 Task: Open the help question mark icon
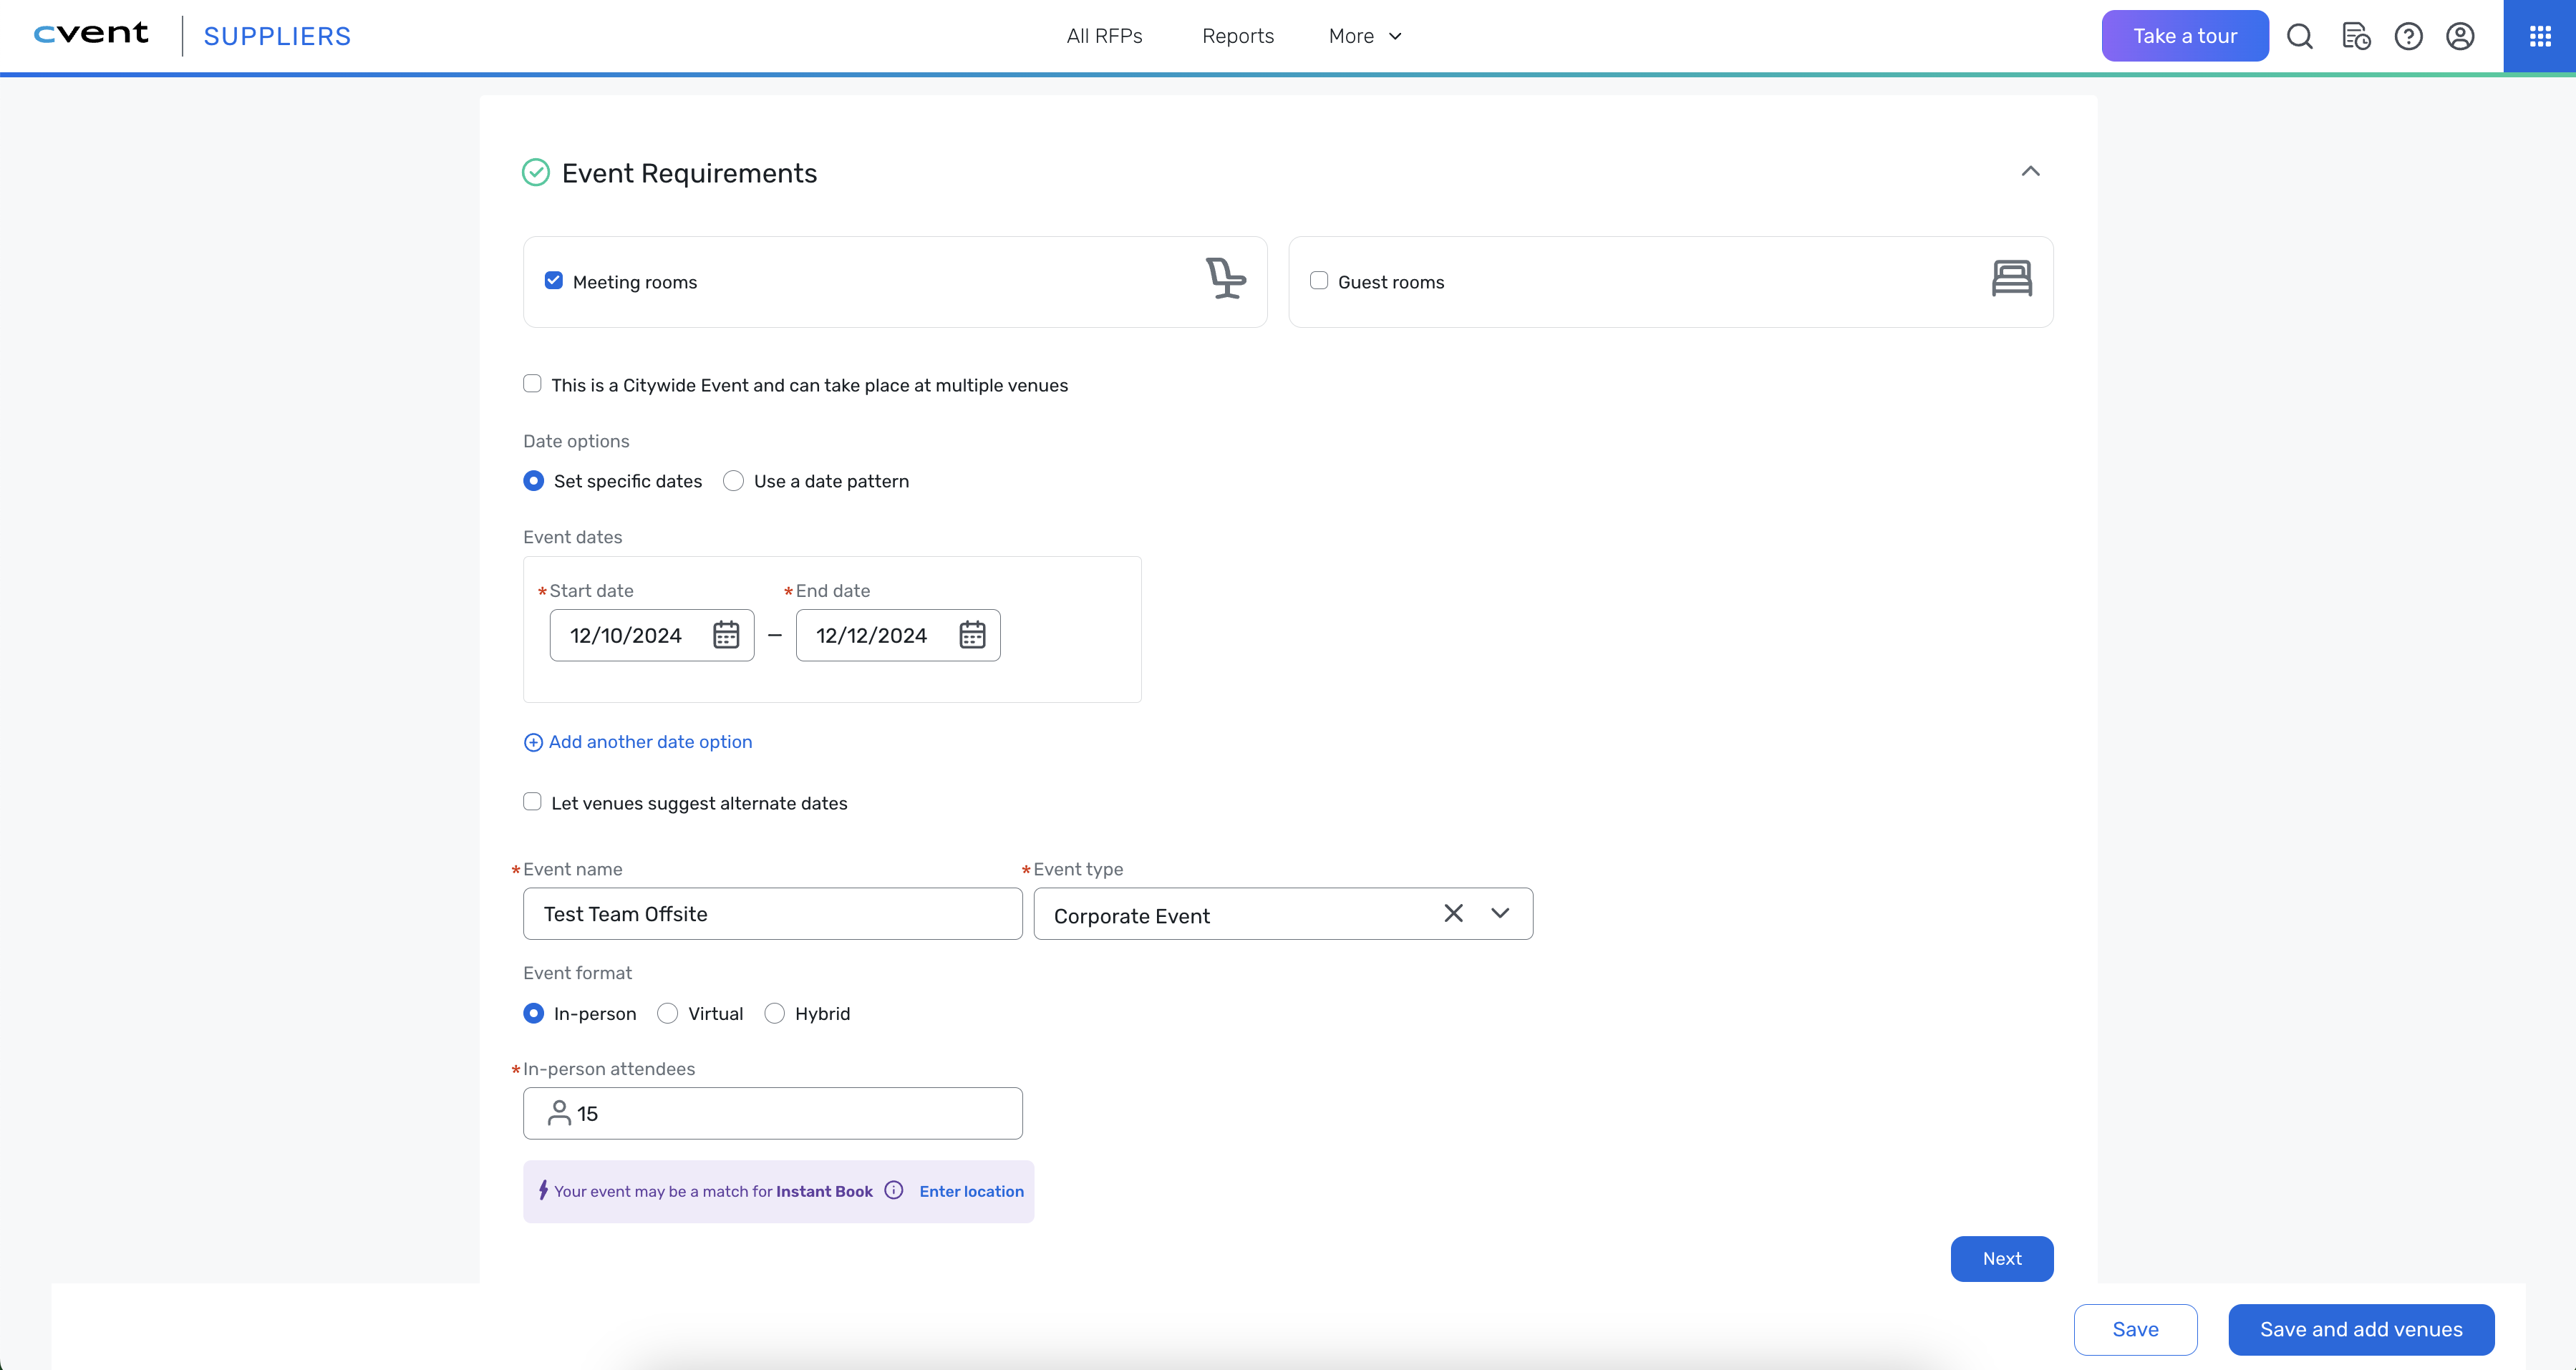click(x=2408, y=37)
